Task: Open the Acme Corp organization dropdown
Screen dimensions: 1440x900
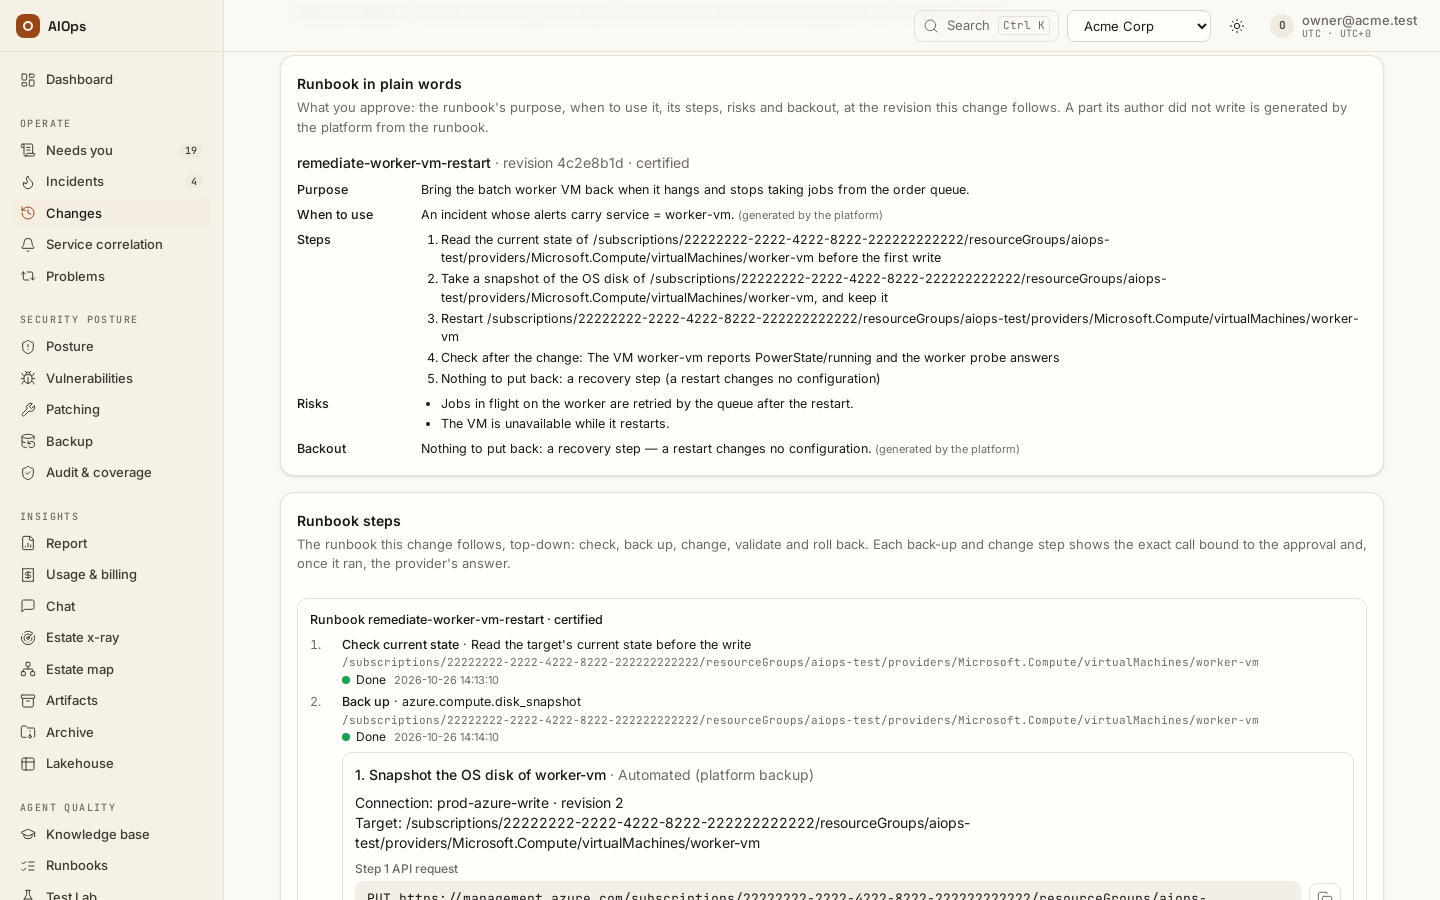Action: click(x=1139, y=26)
